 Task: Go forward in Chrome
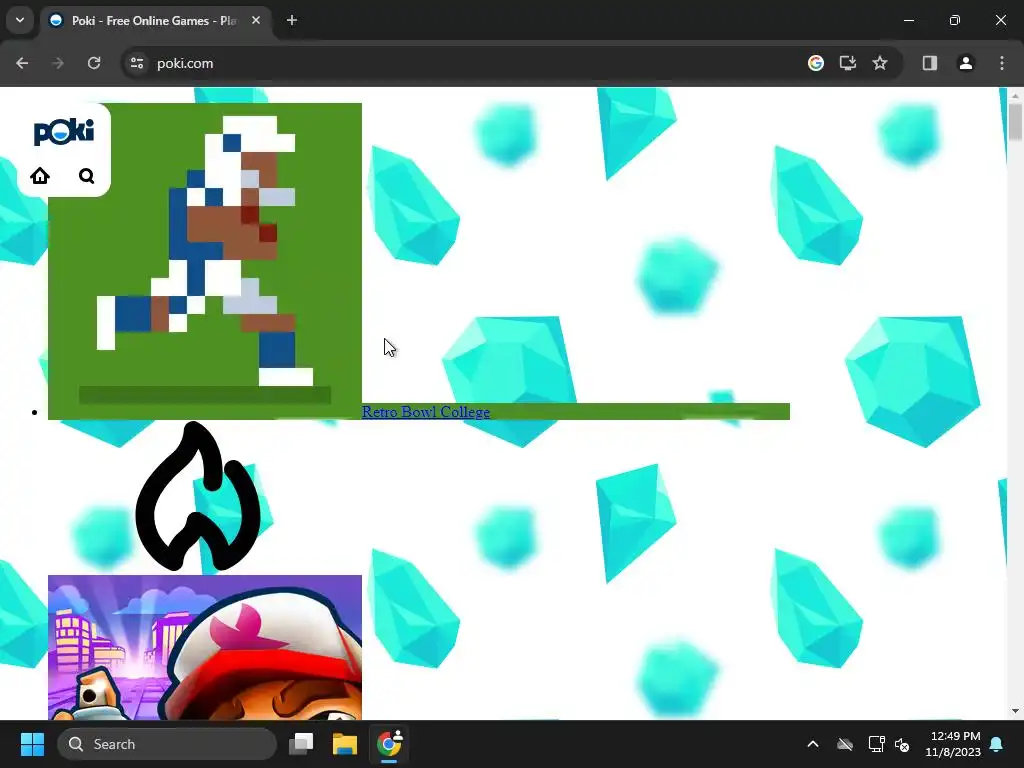click(x=58, y=63)
